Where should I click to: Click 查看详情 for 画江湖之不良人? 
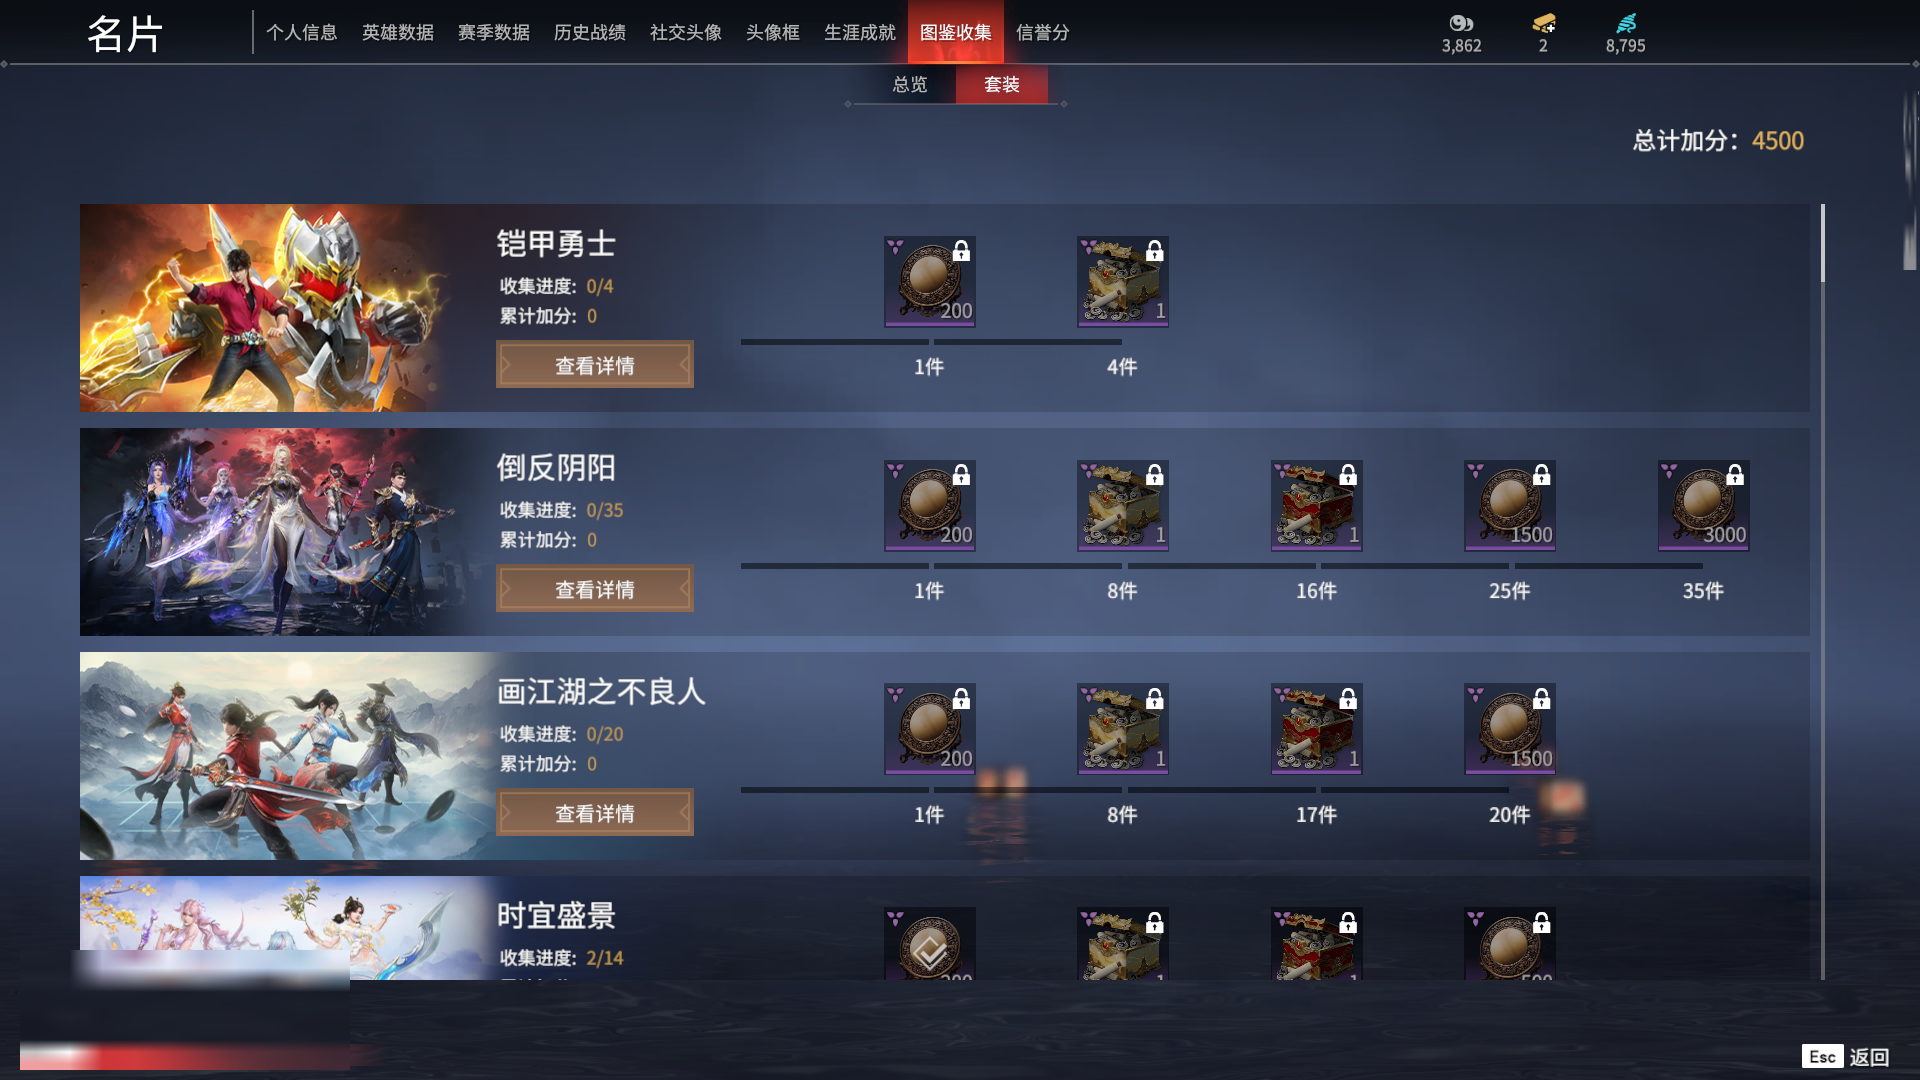[595, 813]
